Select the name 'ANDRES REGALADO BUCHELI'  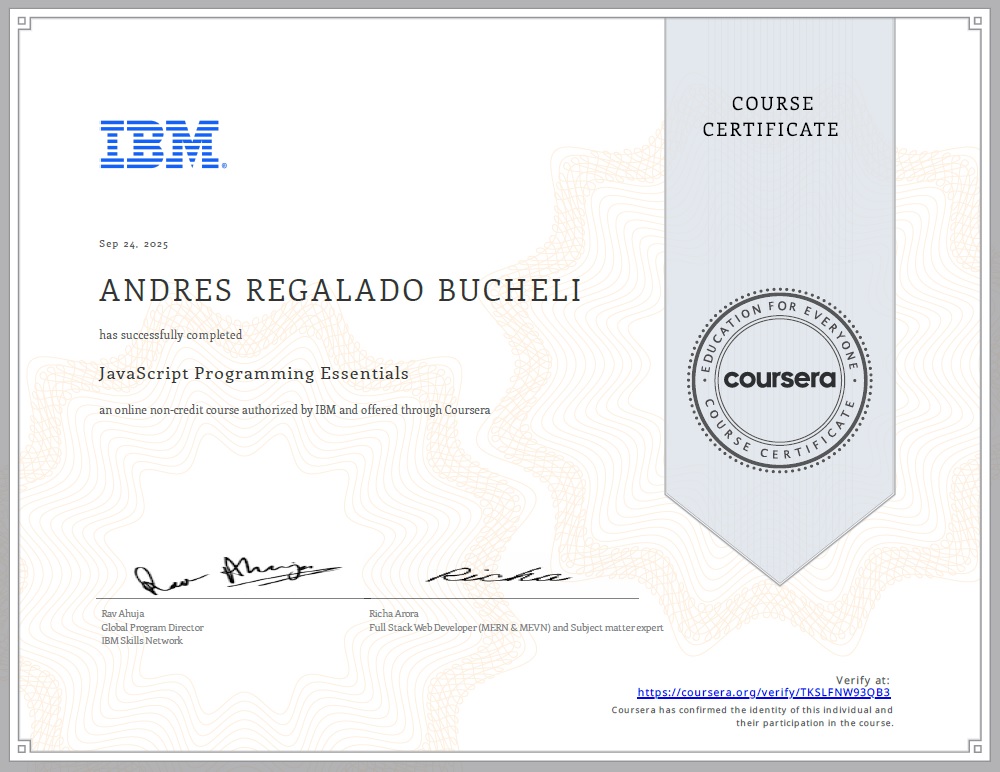(340, 290)
